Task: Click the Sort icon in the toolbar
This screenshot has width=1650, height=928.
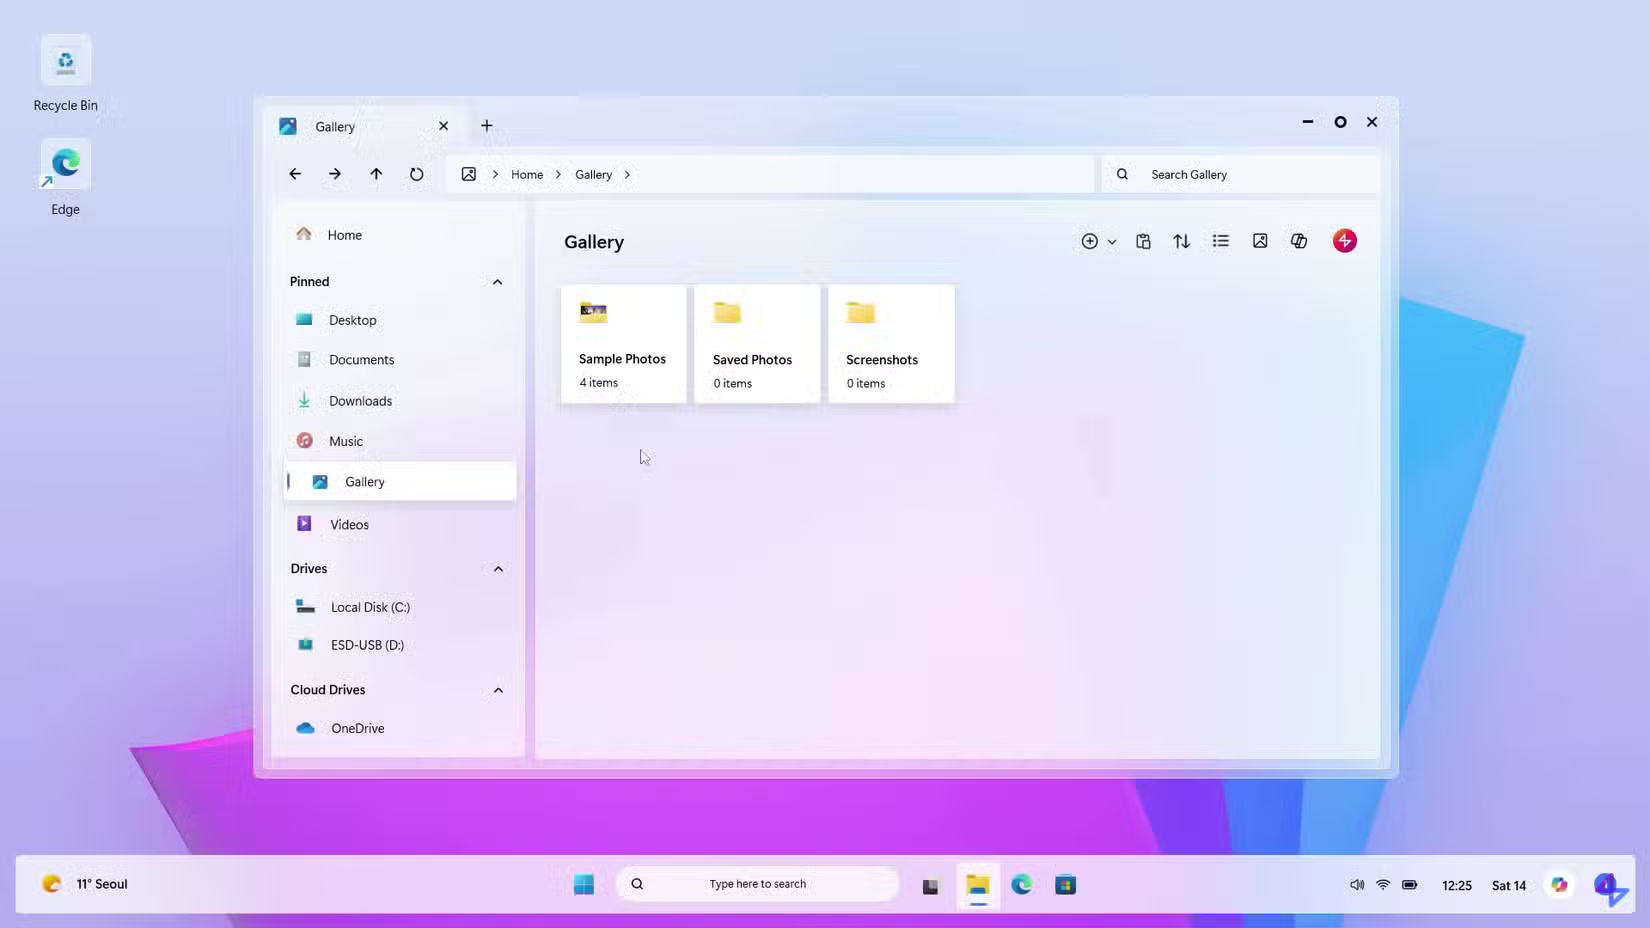Action: coord(1181,241)
